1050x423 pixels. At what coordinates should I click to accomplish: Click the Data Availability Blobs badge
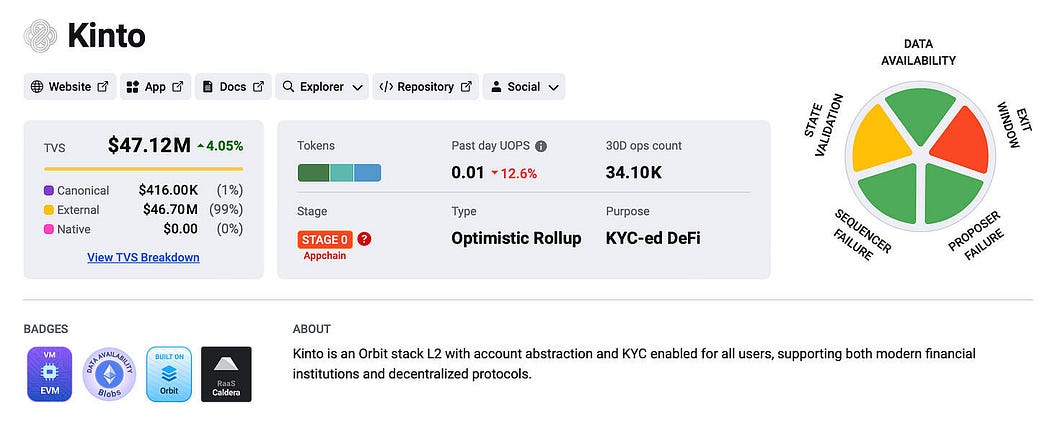pyautogui.click(x=109, y=374)
